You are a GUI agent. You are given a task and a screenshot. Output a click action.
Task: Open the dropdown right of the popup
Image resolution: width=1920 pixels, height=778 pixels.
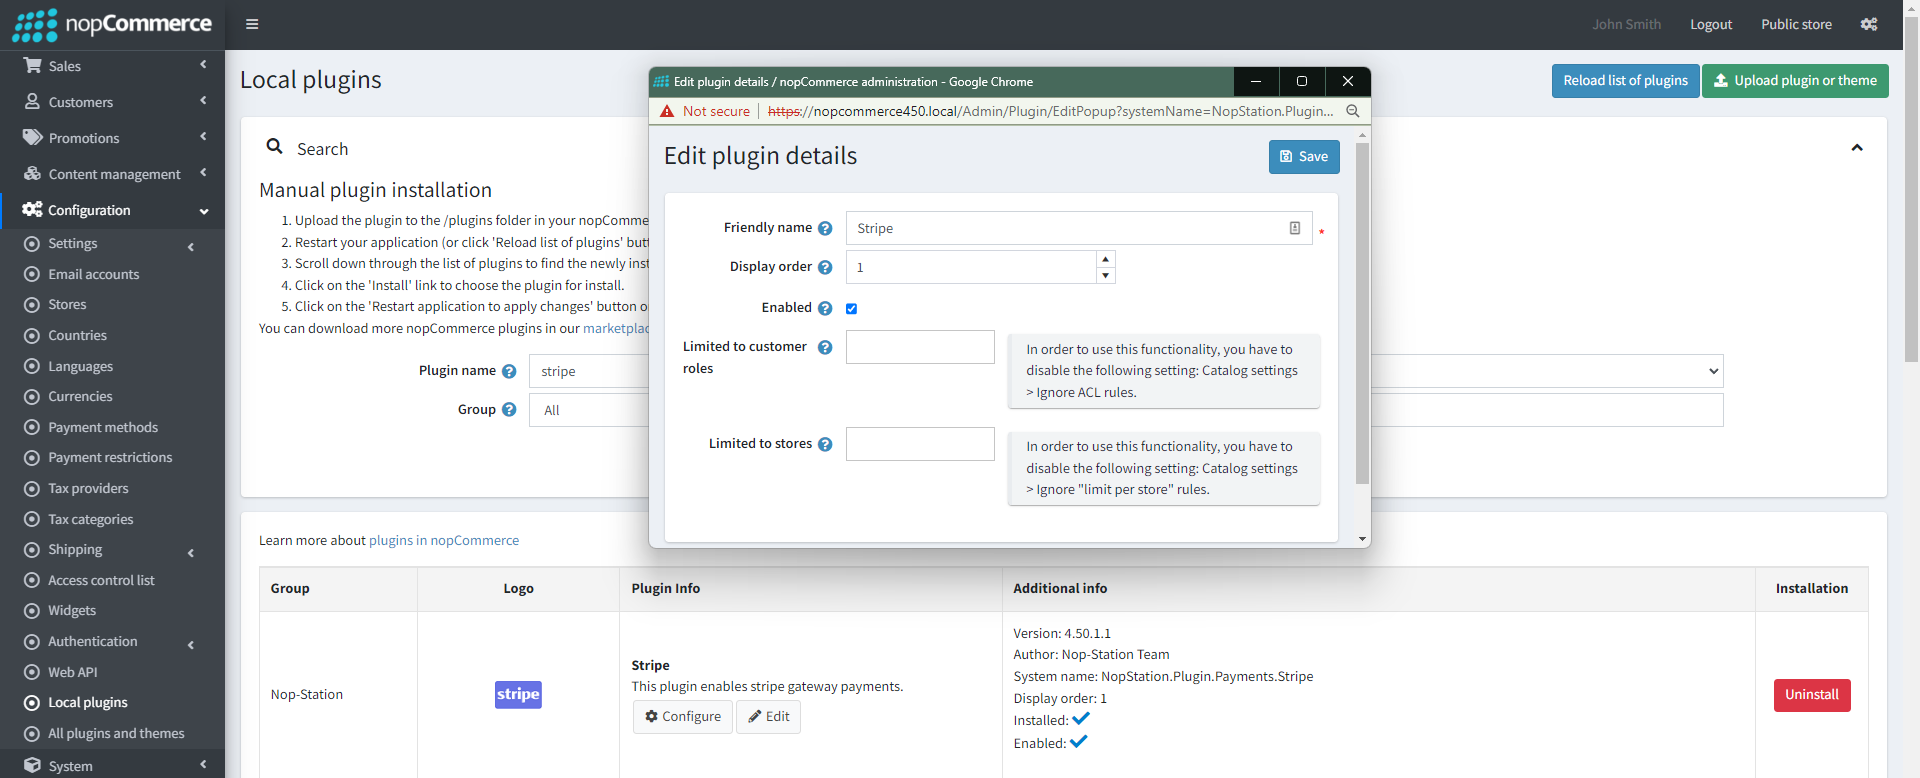1547,371
